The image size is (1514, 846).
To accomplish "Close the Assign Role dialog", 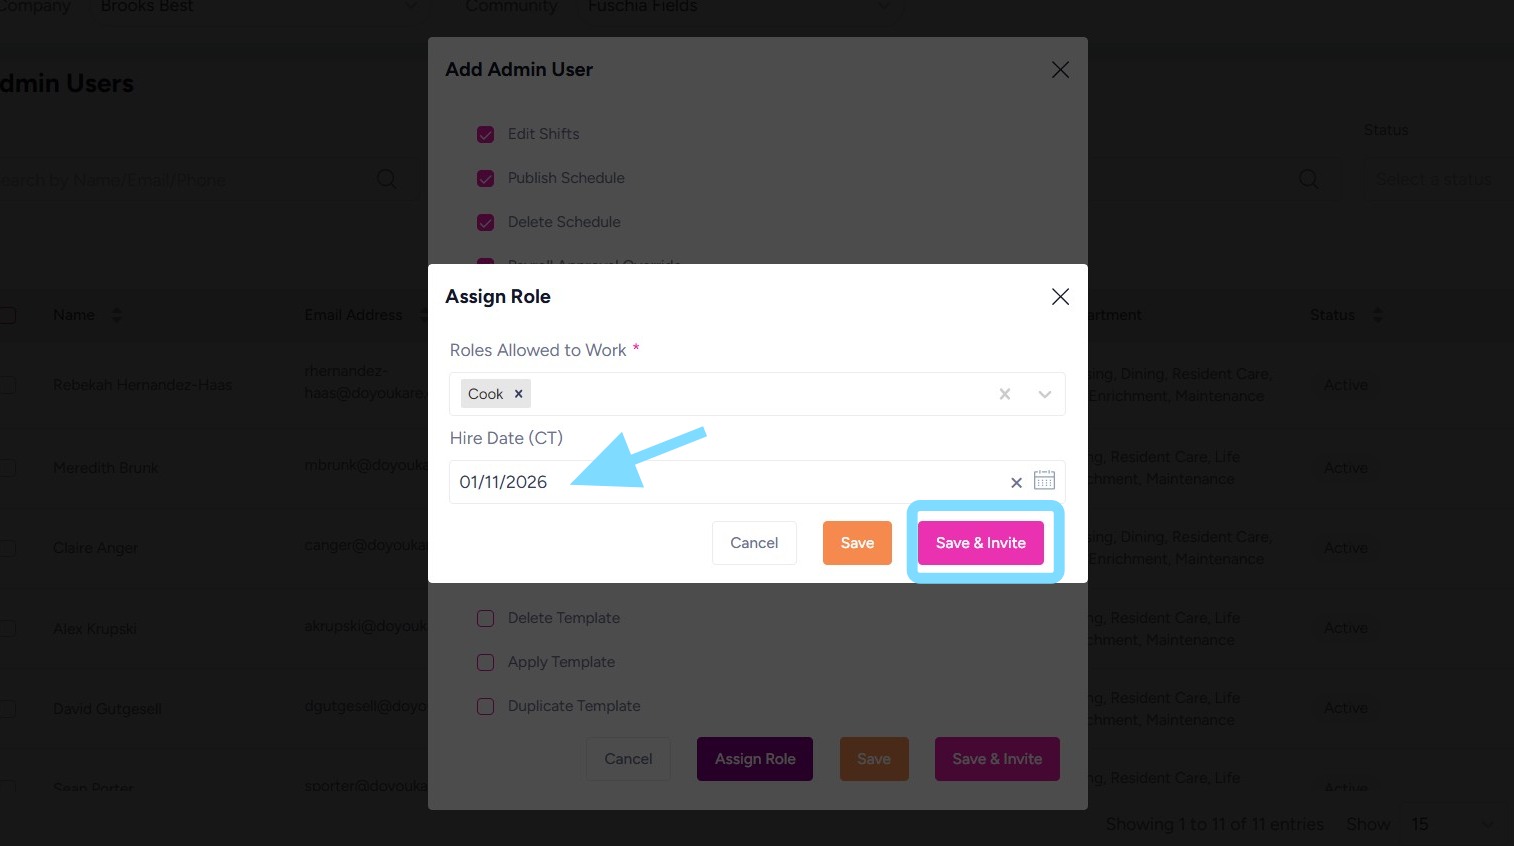I will [1060, 297].
